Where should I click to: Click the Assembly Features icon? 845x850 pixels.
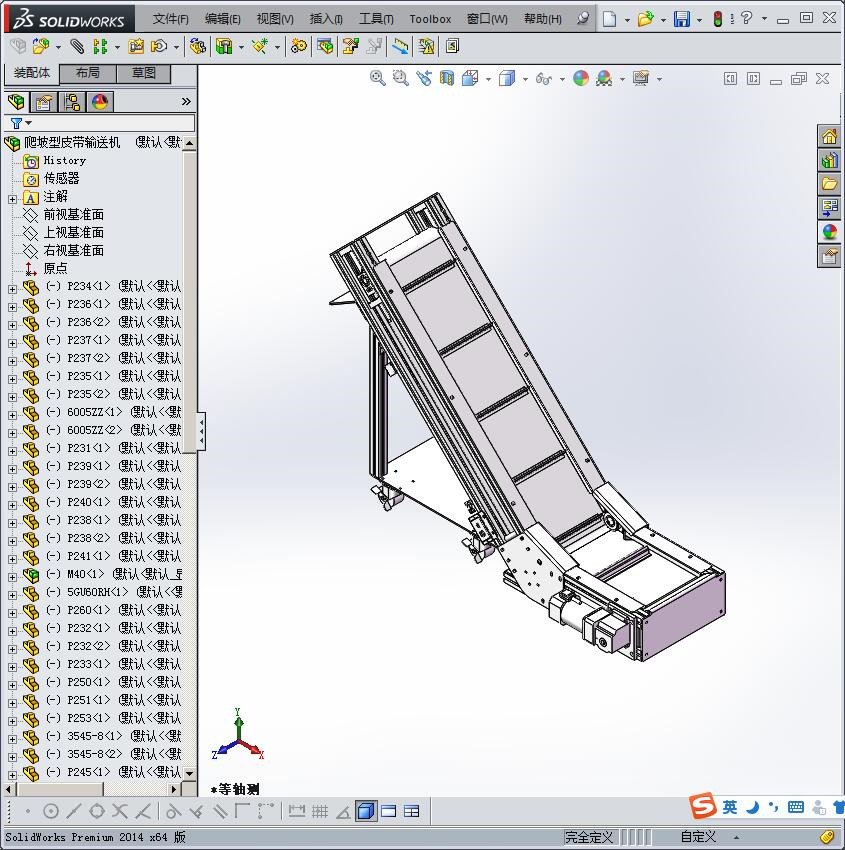pyautogui.click(x=223, y=47)
